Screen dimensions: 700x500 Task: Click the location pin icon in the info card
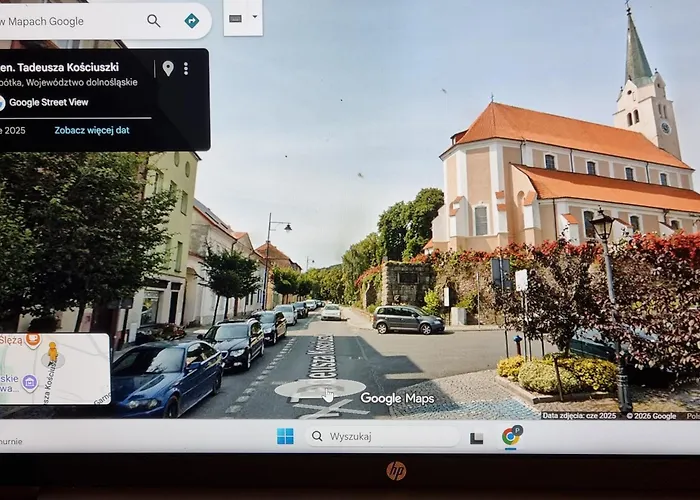click(168, 68)
